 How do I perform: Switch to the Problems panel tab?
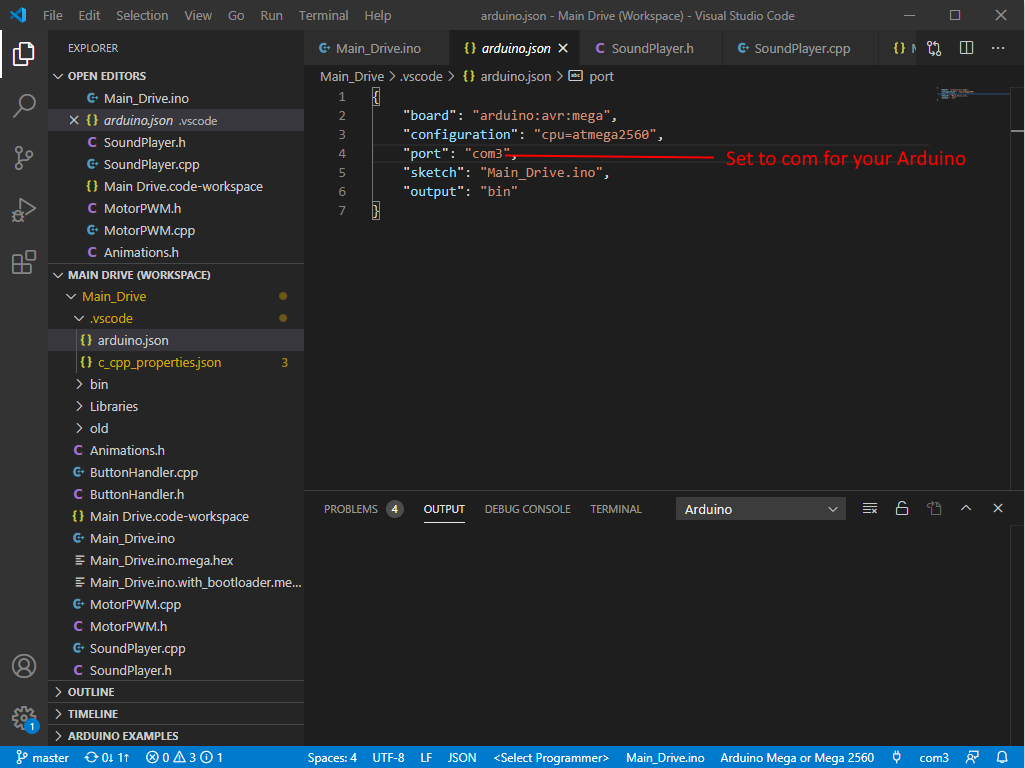(x=363, y=509)
